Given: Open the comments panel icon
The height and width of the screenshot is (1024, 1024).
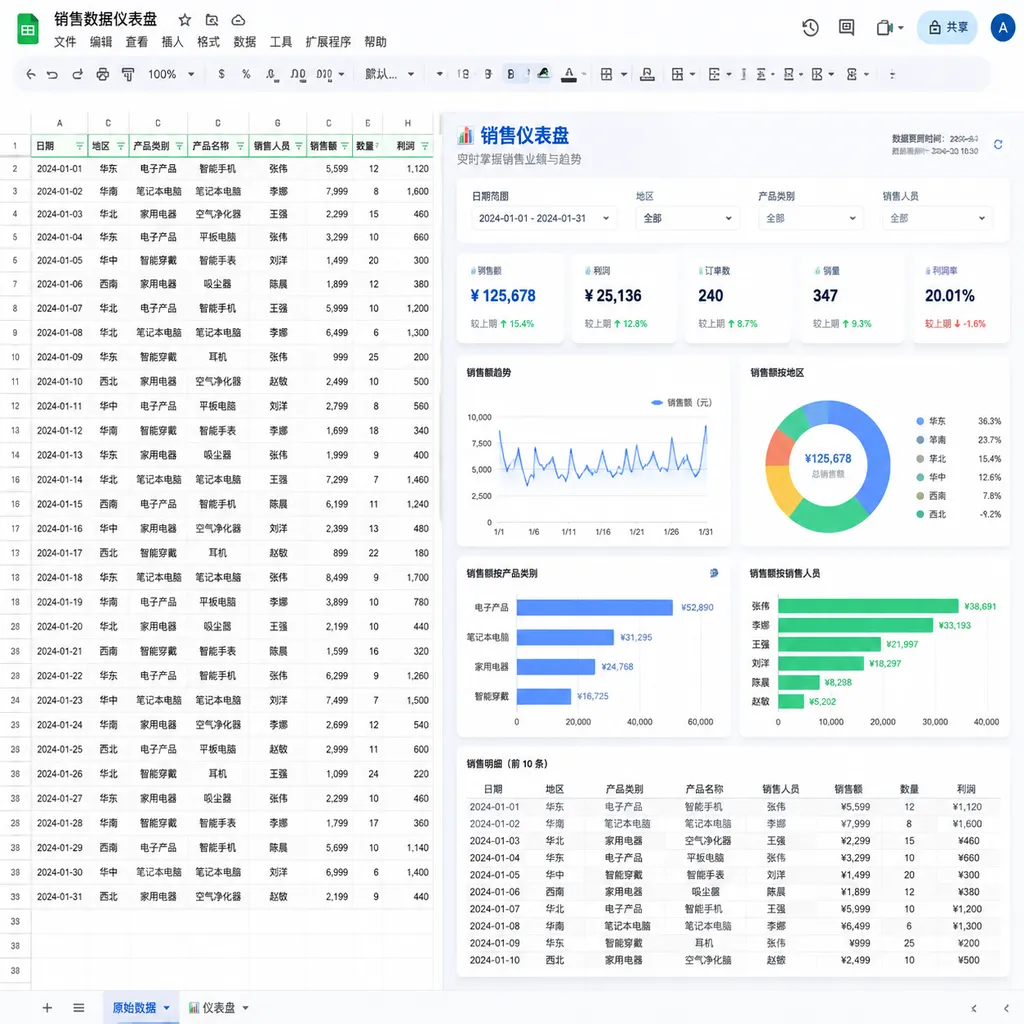Looking at the screenshot, I should [x=846, y=27].
